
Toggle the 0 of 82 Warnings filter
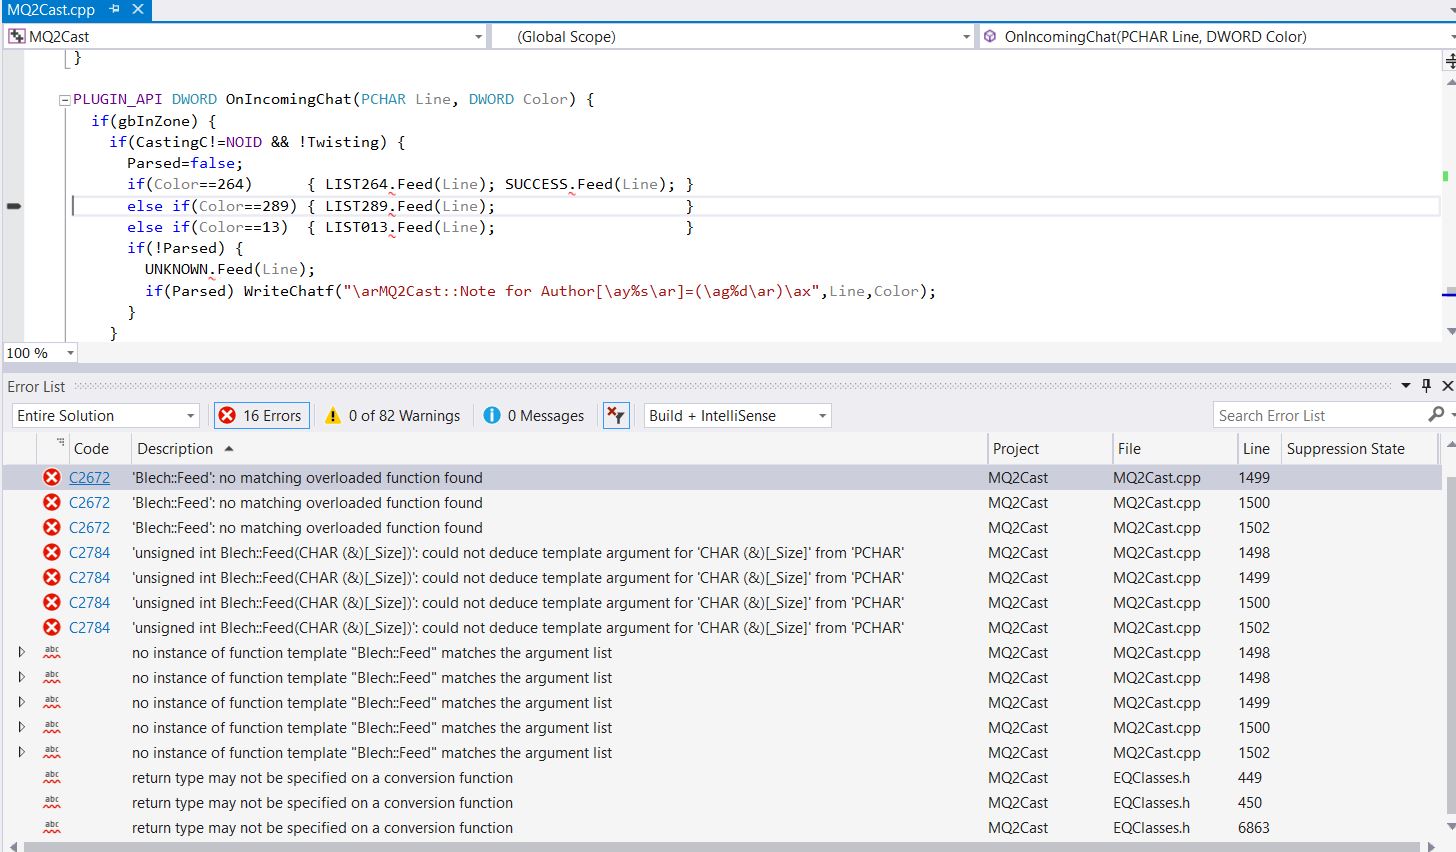[393, 416]
